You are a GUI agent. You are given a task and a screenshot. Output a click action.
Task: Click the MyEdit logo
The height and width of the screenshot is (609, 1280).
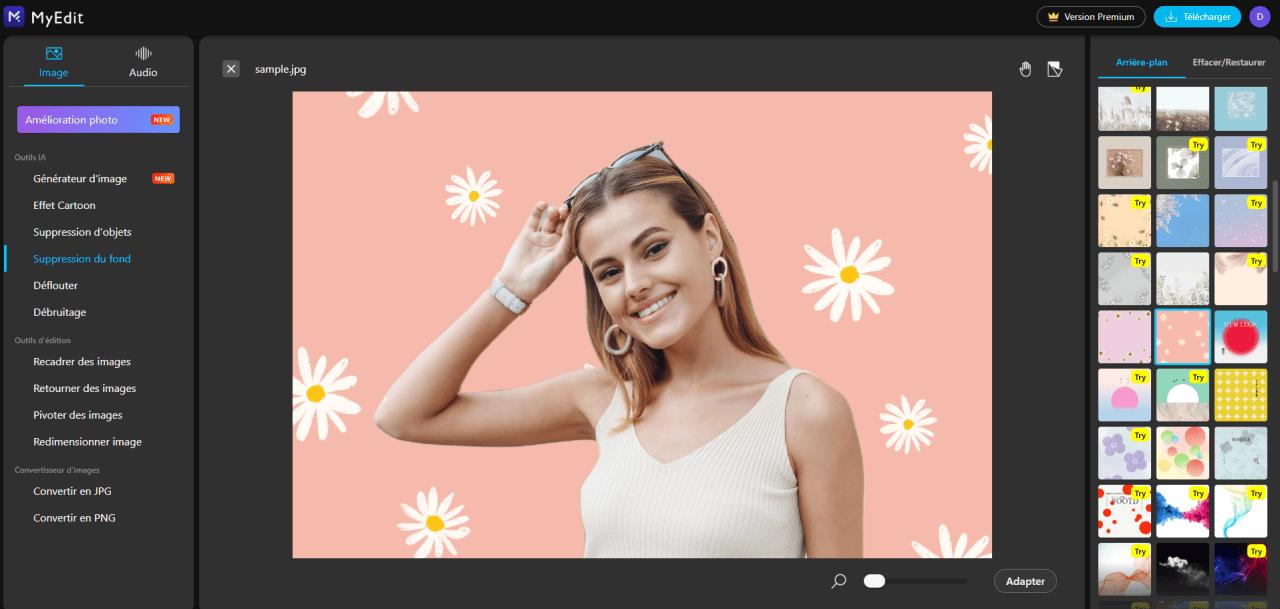coord(44,16)
